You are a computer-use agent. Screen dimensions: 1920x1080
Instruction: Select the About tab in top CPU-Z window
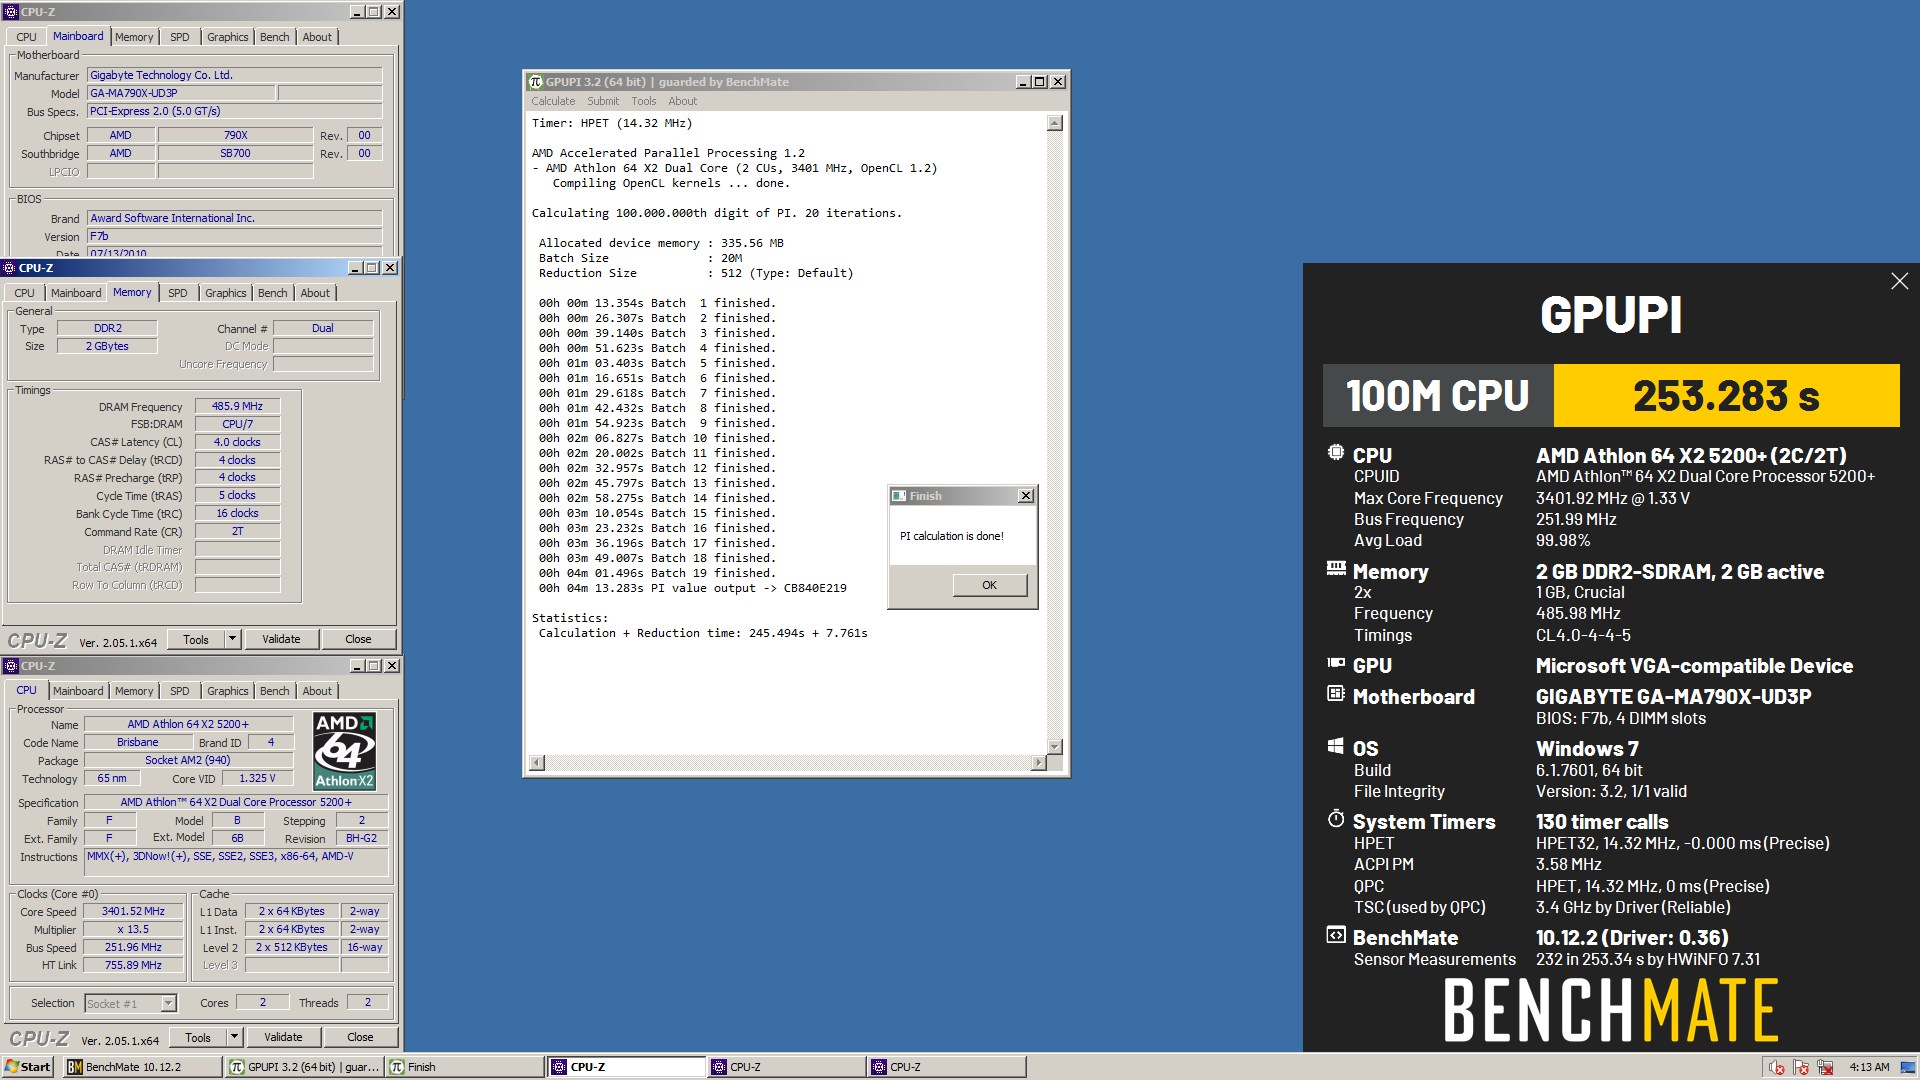[x=317, y=37]
